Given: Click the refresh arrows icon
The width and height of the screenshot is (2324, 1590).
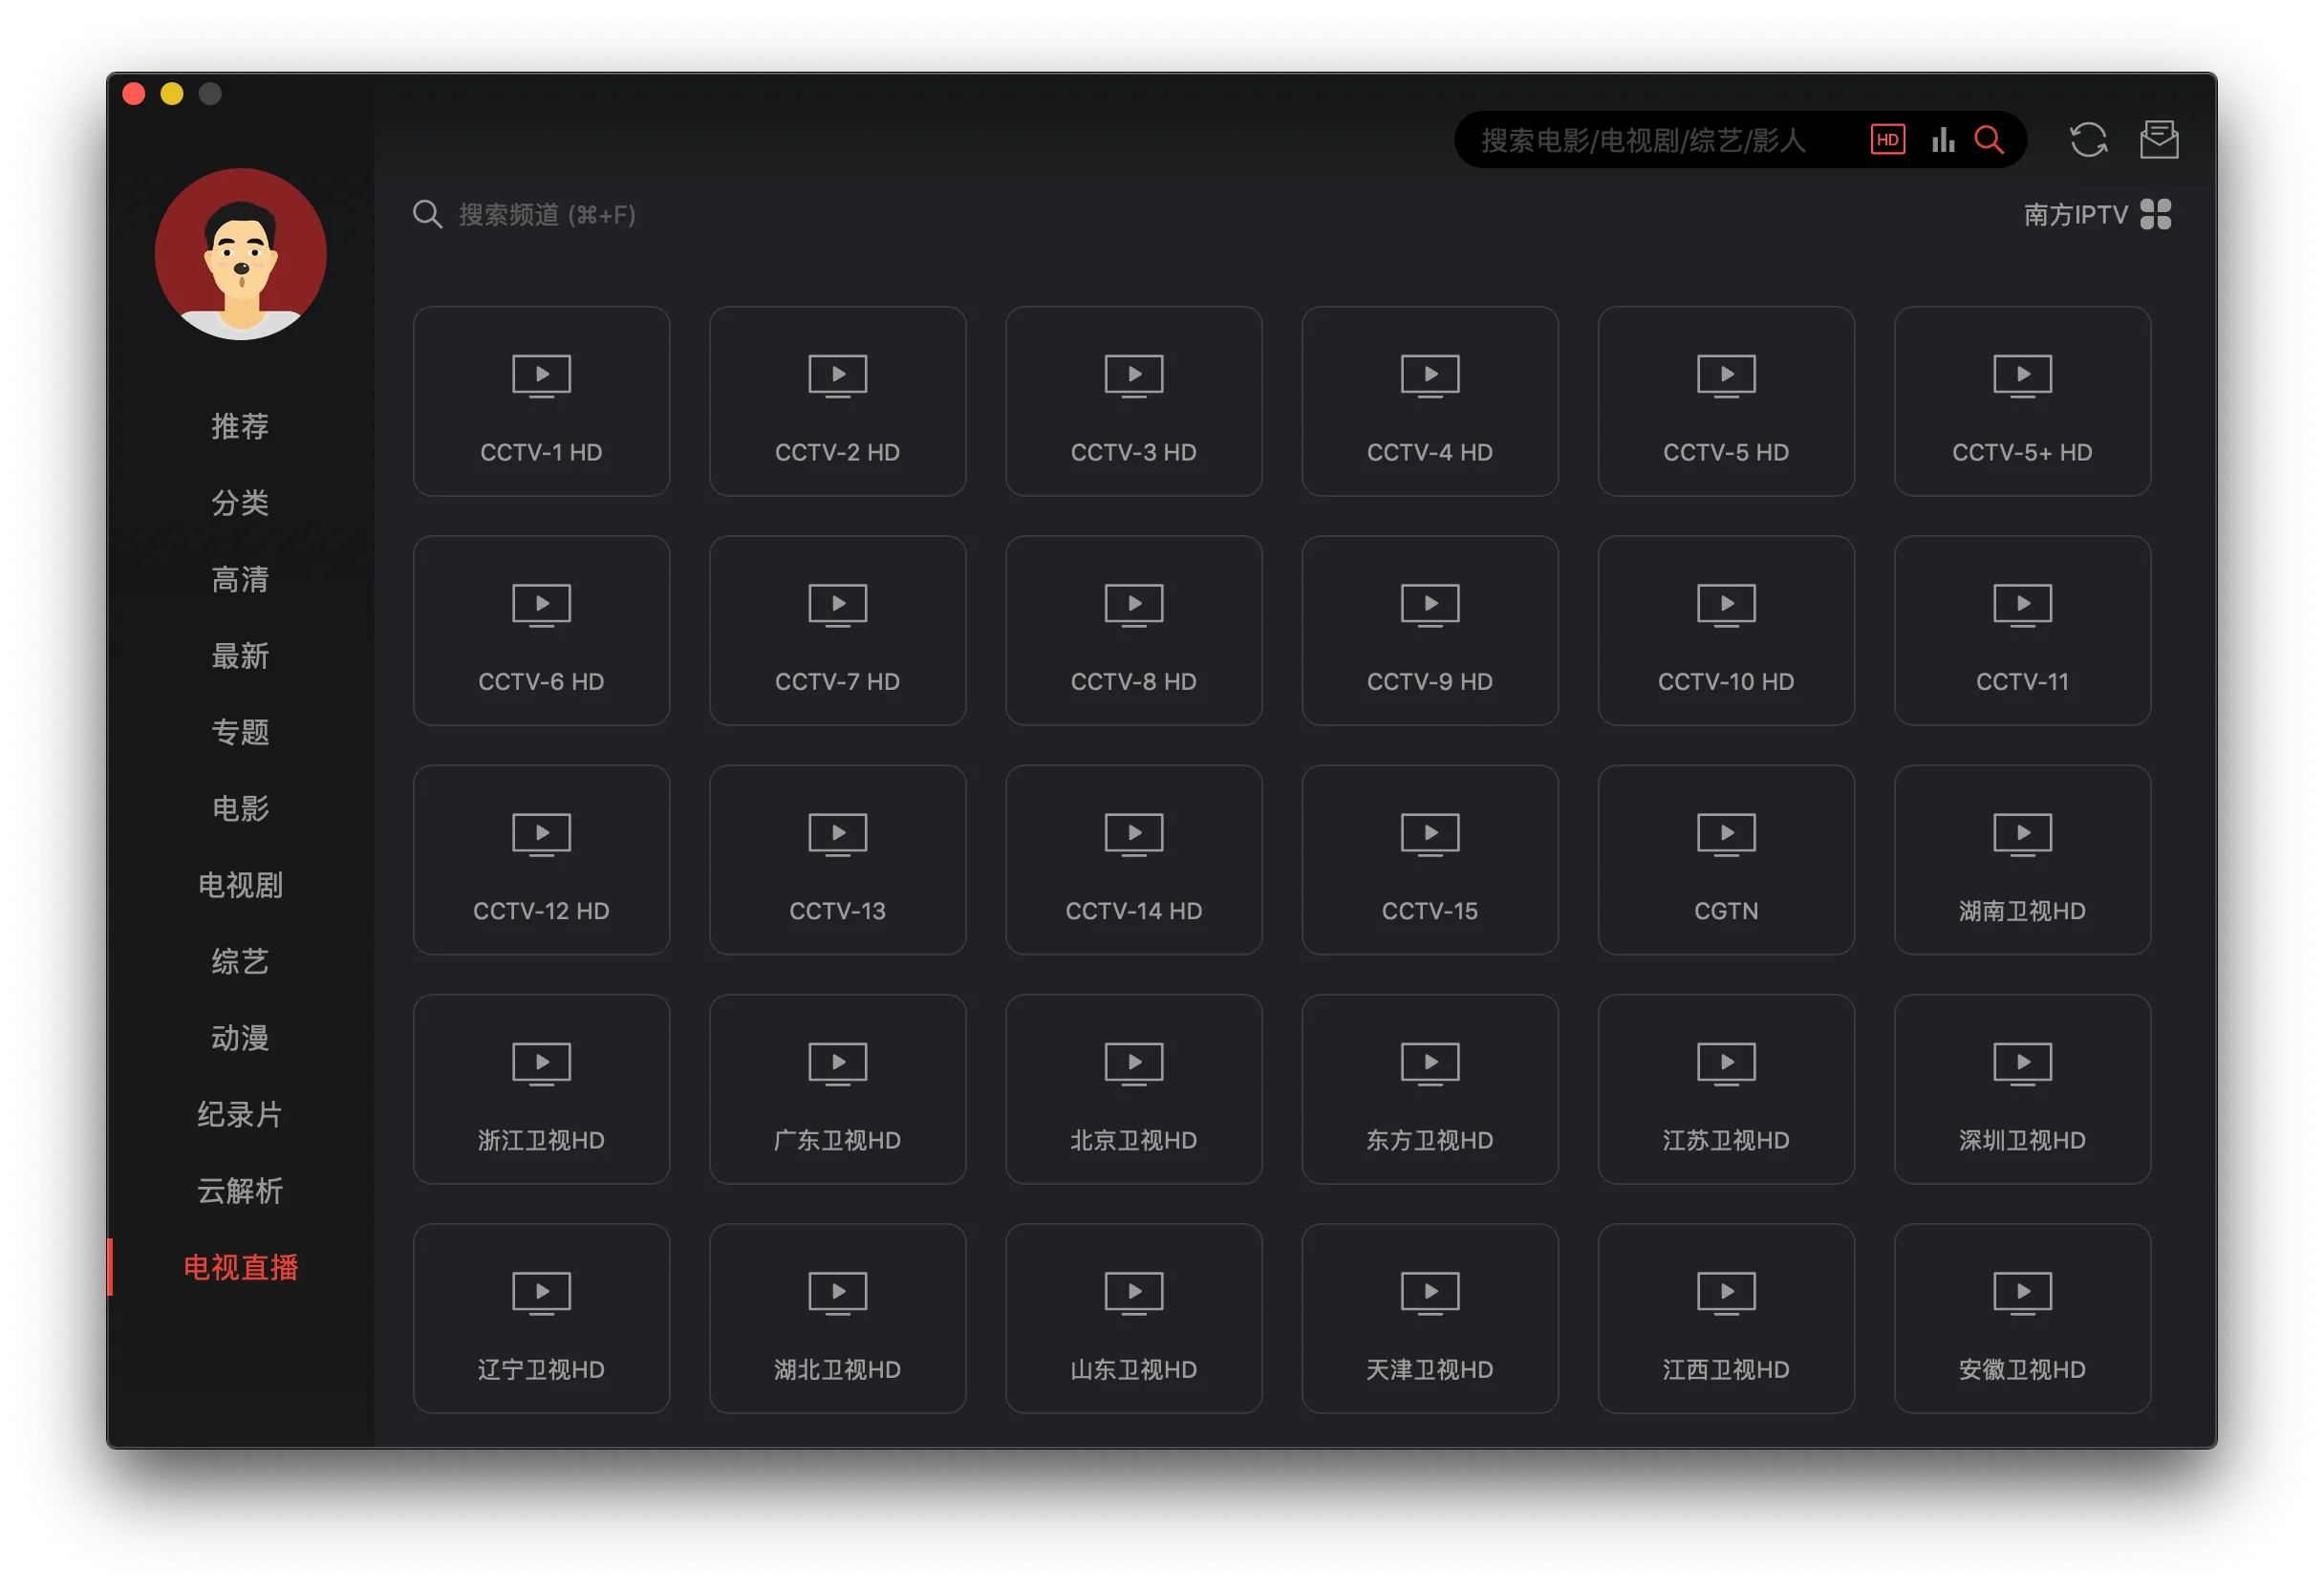Looking at the screenshot, I should [x=2088, y=140].
